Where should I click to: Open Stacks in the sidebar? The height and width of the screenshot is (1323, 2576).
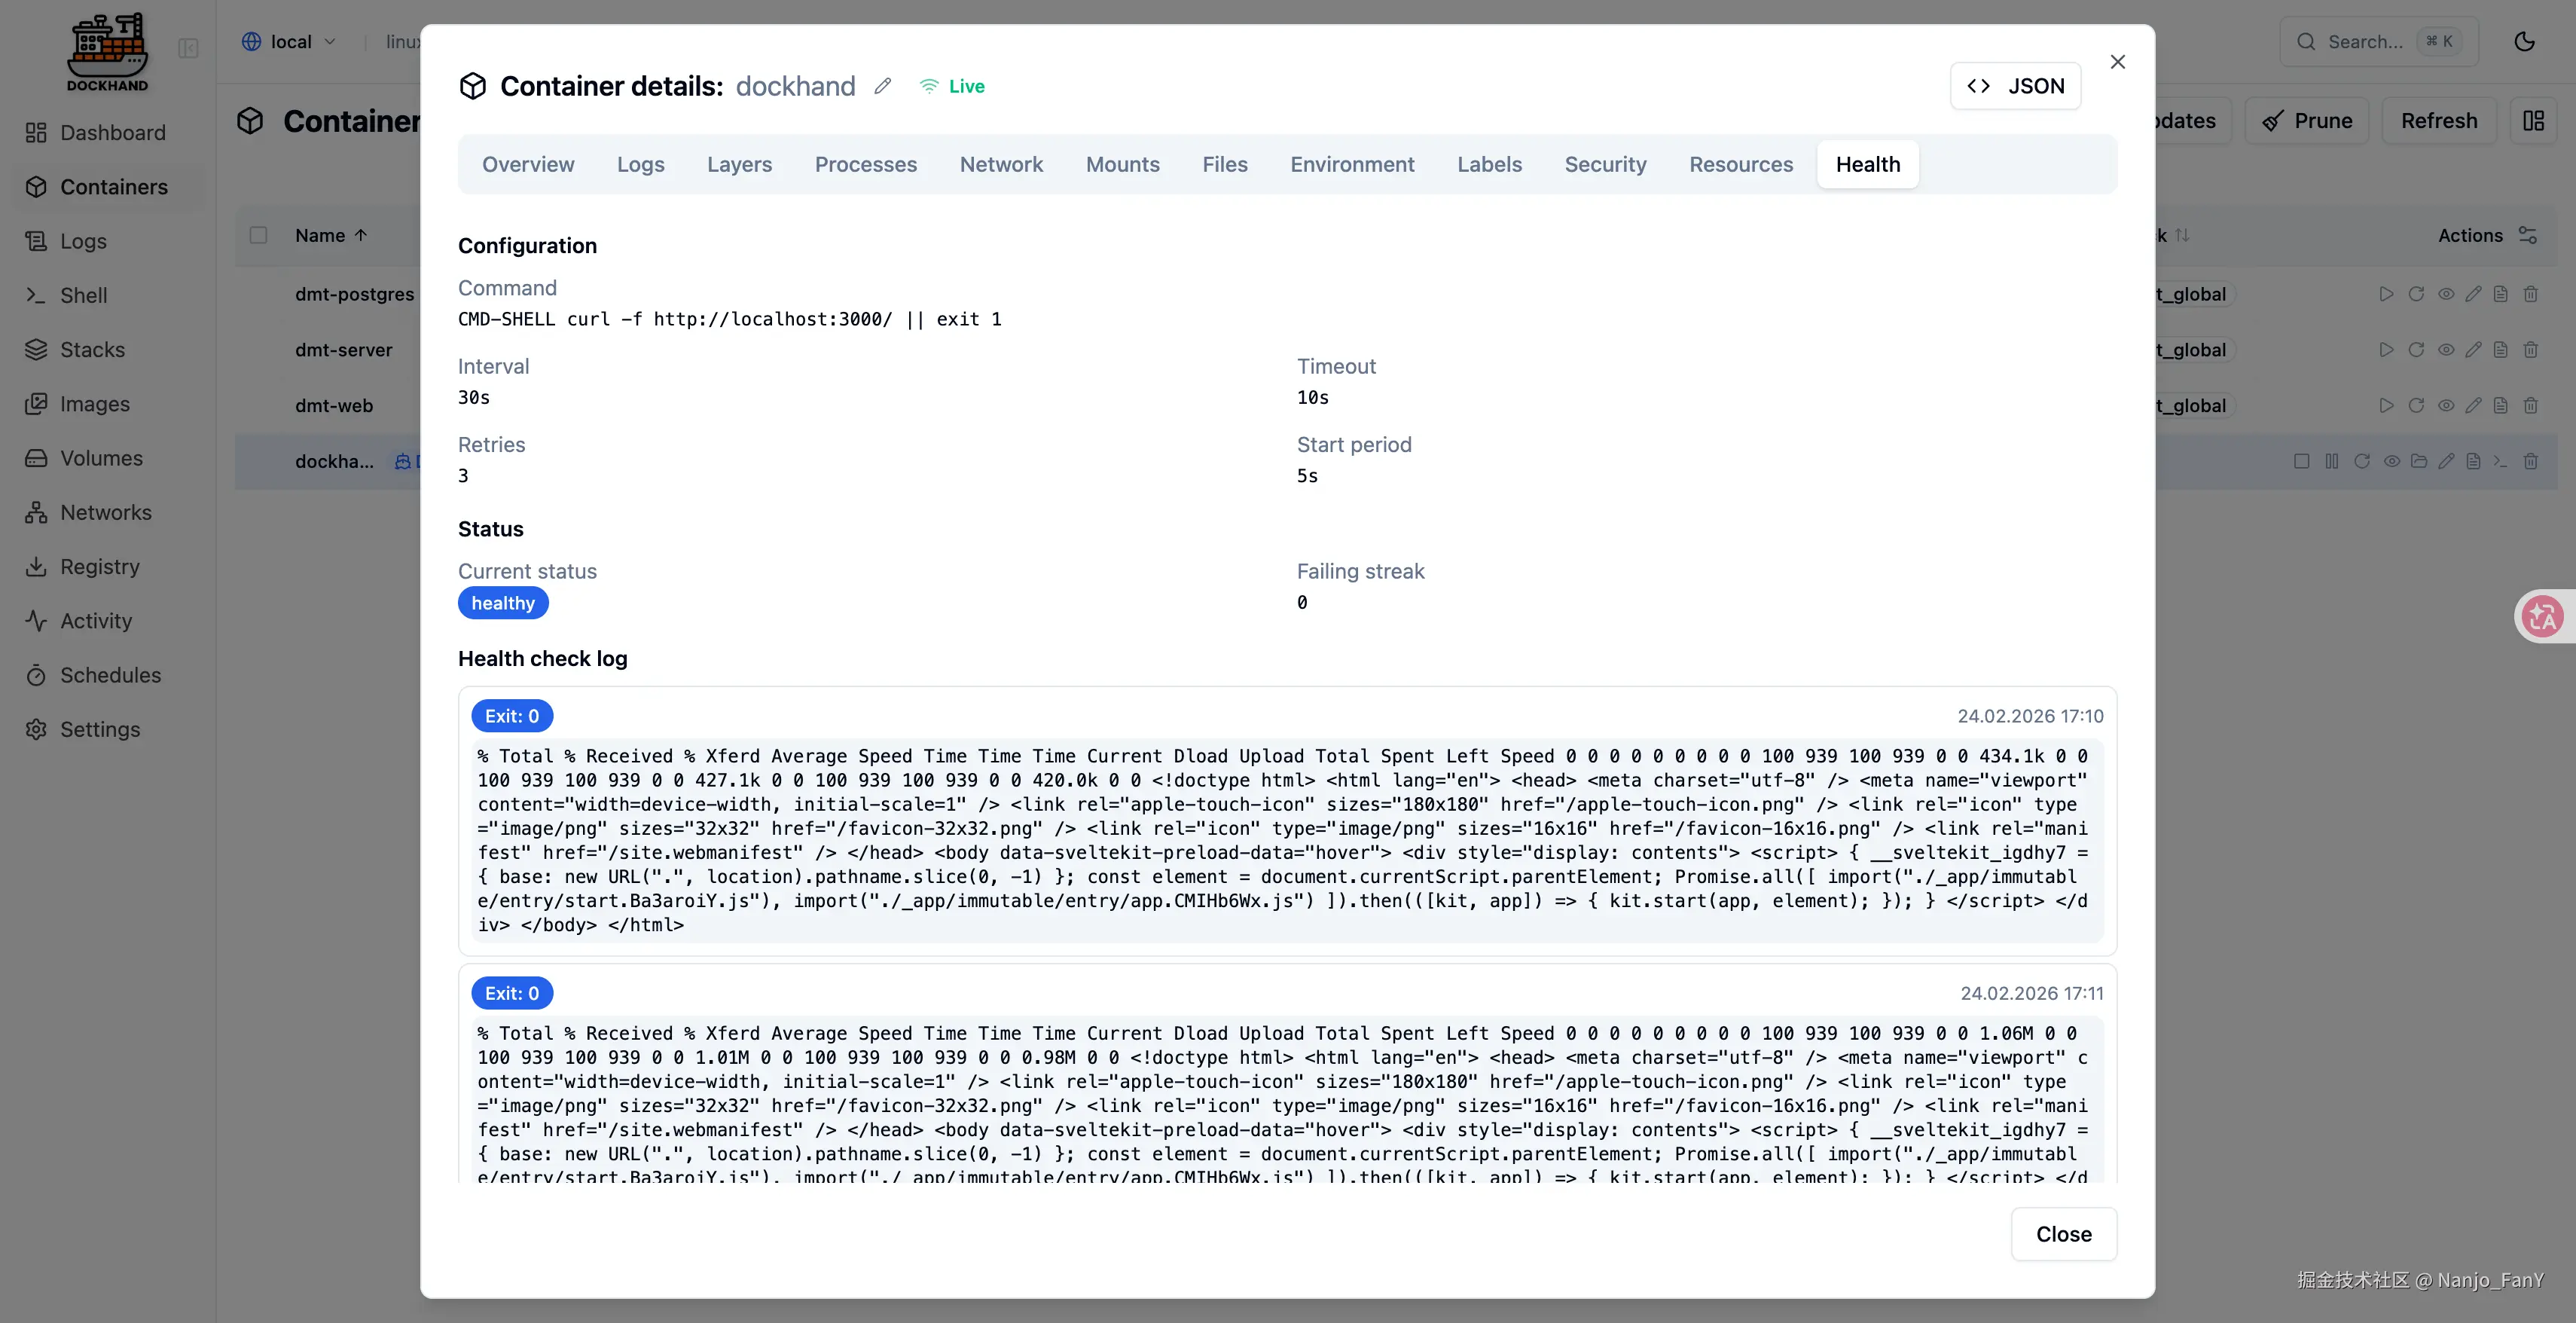point(92,350)
